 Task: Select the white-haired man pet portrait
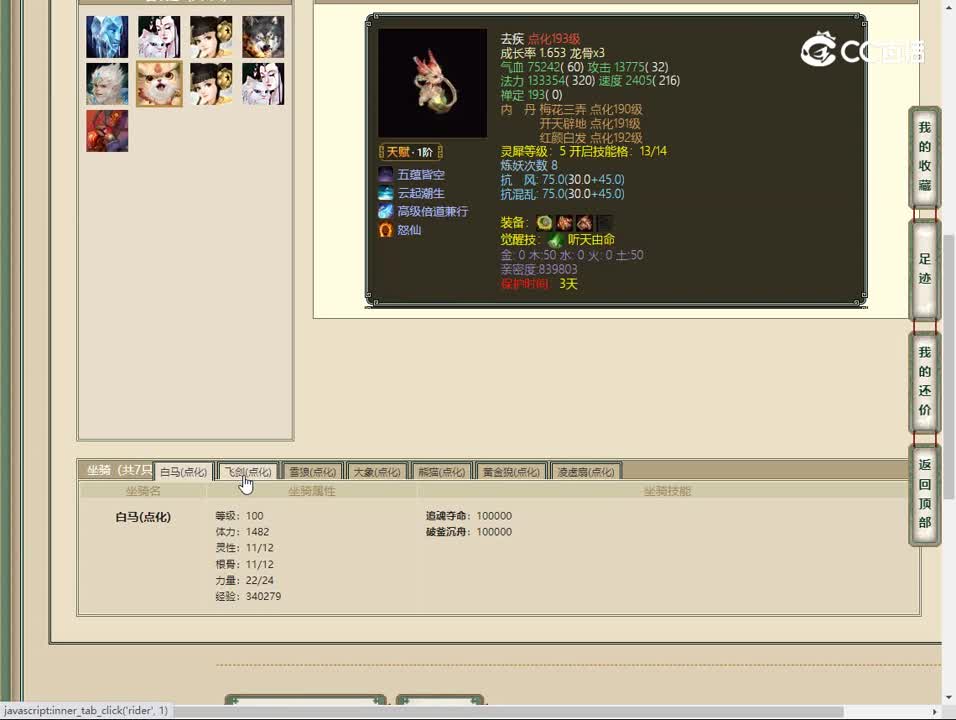[107, 84]
